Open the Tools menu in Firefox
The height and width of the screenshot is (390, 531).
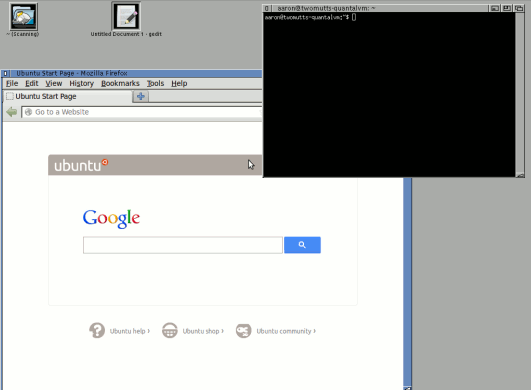click(155, 83)
